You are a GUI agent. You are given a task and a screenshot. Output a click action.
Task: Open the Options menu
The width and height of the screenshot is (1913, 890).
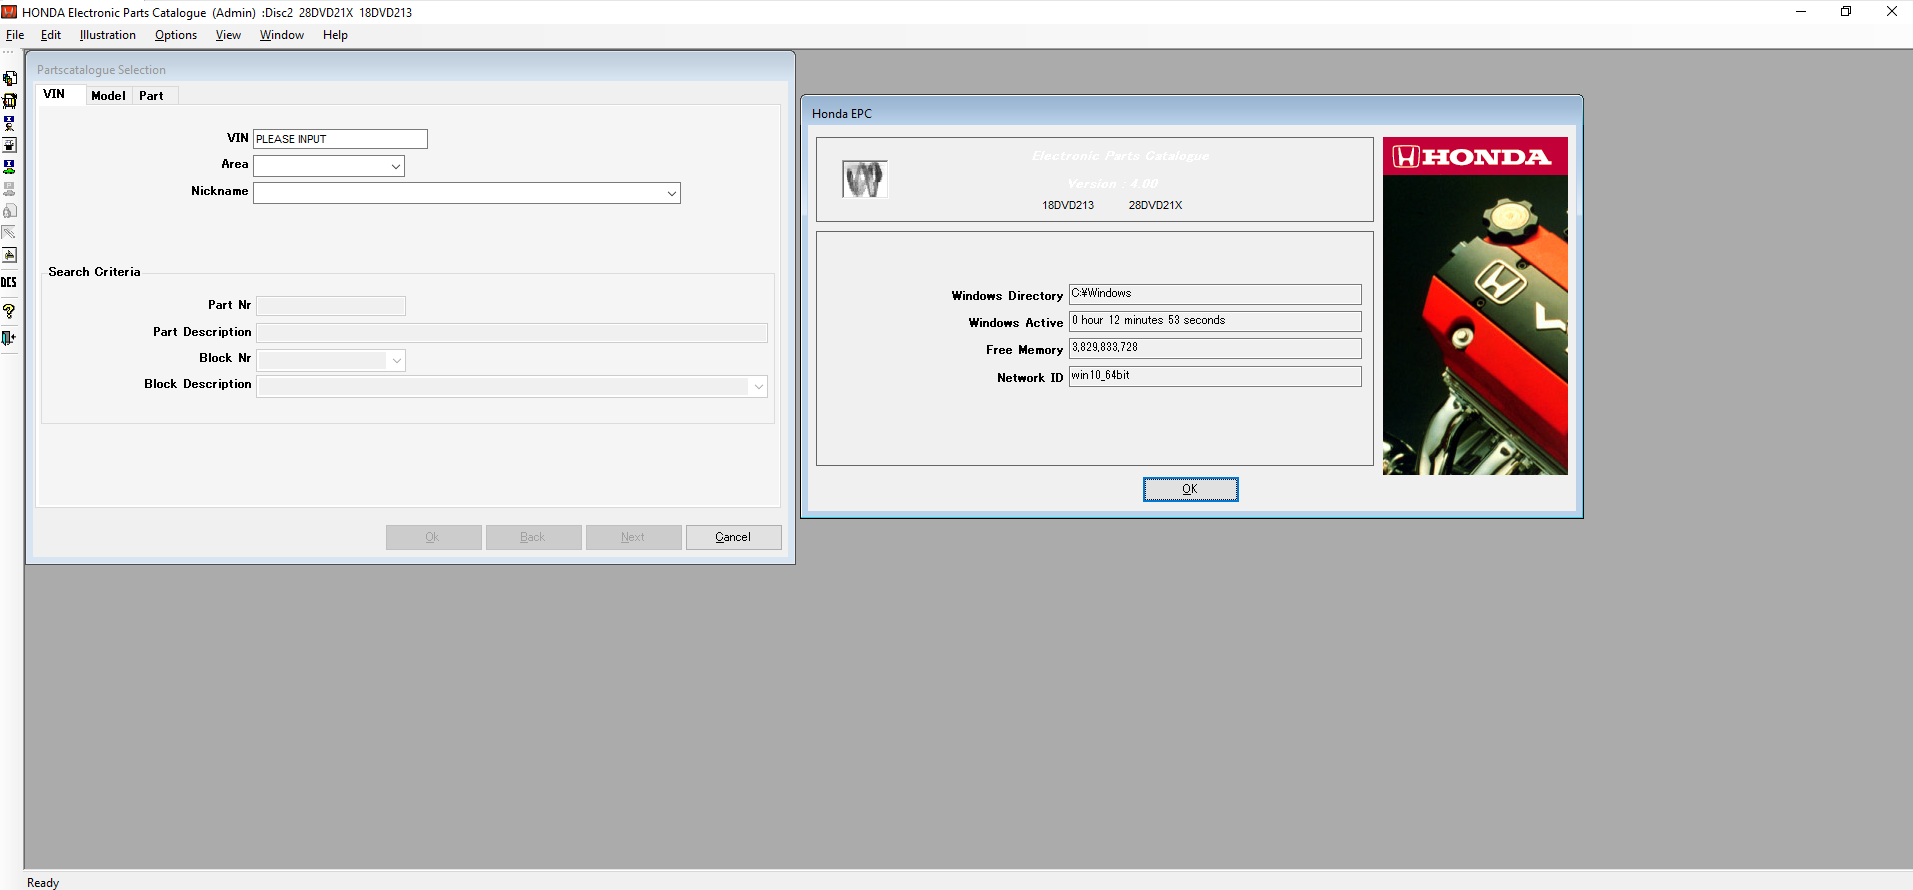(176, 35)
